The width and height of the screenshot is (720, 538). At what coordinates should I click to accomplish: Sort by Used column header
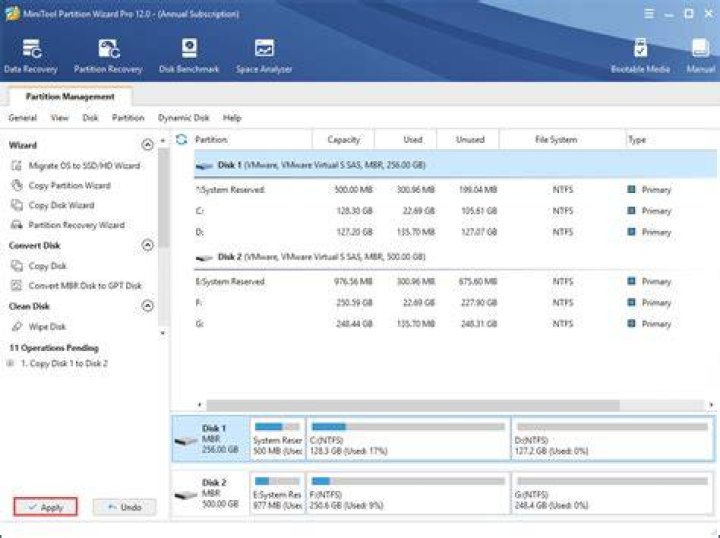tap(406, 140)
